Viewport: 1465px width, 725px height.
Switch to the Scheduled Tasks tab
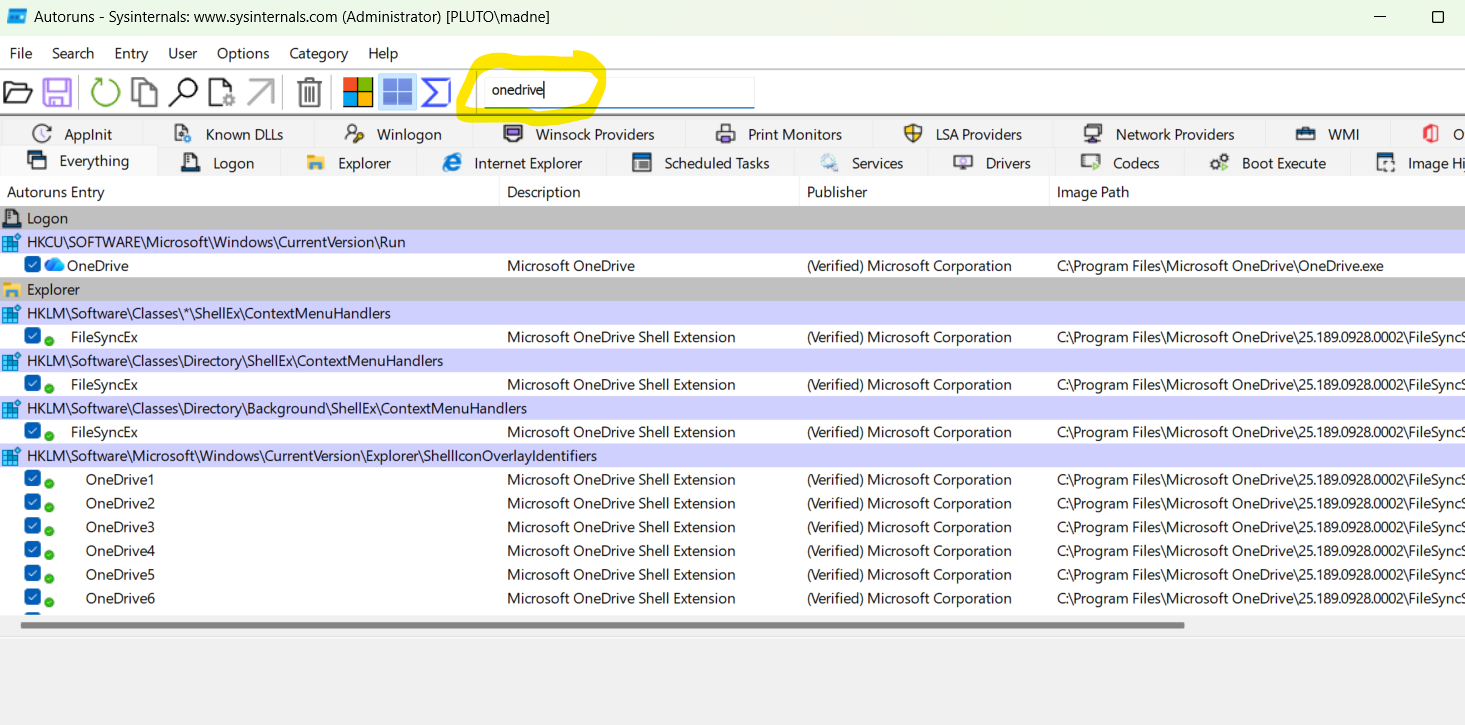(x=703, y=163)
